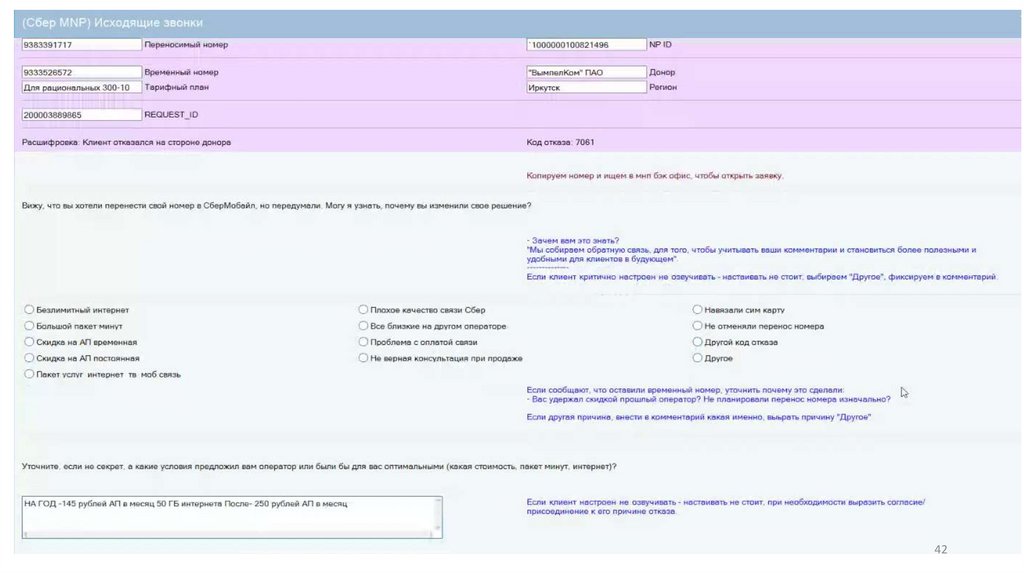Screen dimensions: 1024x574
Task: Click the 'Переносимый номер' label
Action: click(x=186, y=44)
